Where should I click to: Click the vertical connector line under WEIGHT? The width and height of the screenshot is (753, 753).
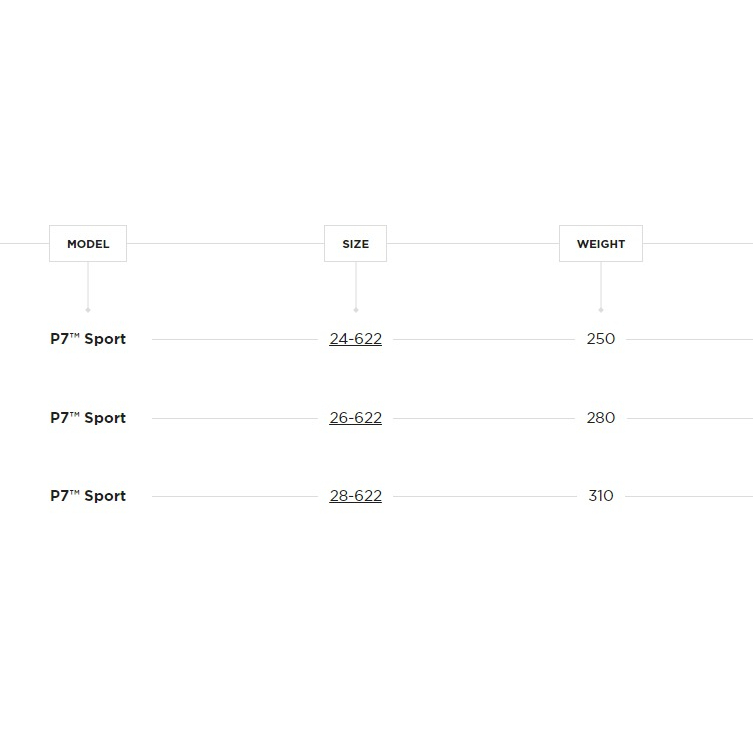600,285
